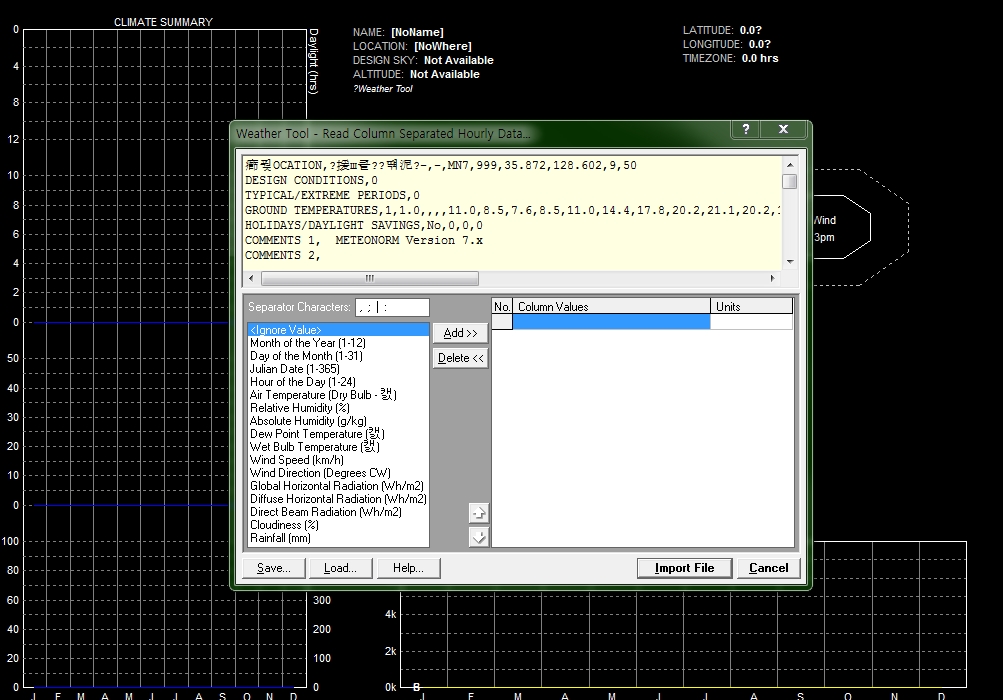The image size is (1003, 700).
Task: Click the title bar question mark help icon
Action: (x=744, y=130)
